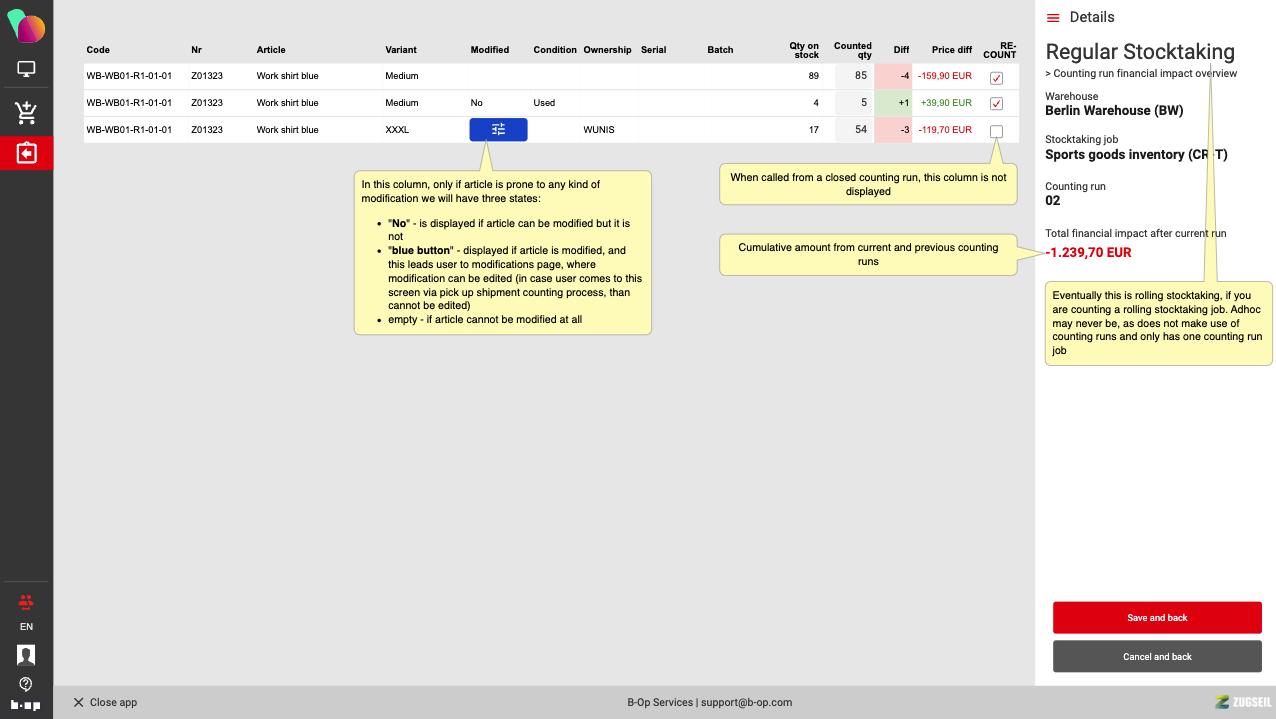The width and height of the screenshot is (1276, 719).
Task: Open the help question mark icon
Action: pos(26,684)
